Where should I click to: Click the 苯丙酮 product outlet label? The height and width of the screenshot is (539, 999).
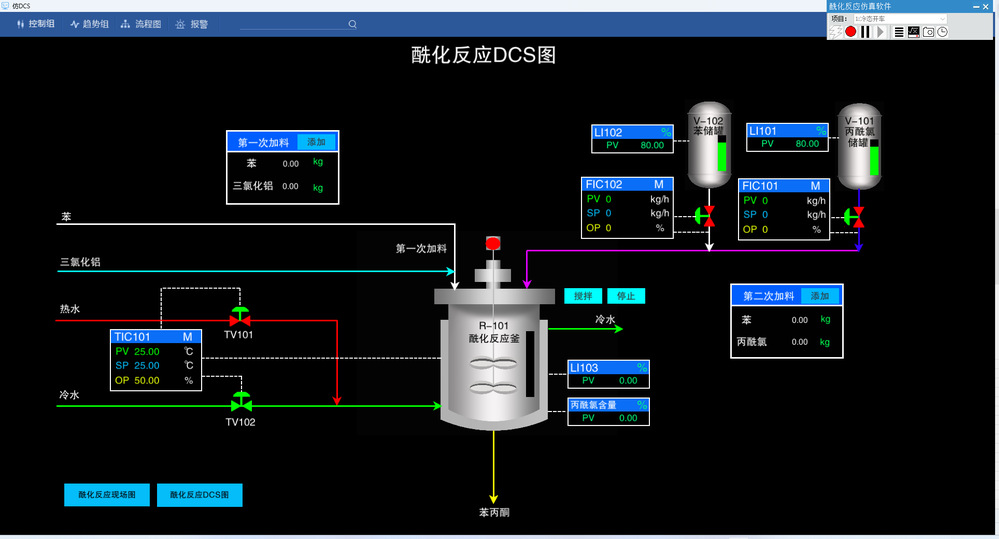[494, 512]
